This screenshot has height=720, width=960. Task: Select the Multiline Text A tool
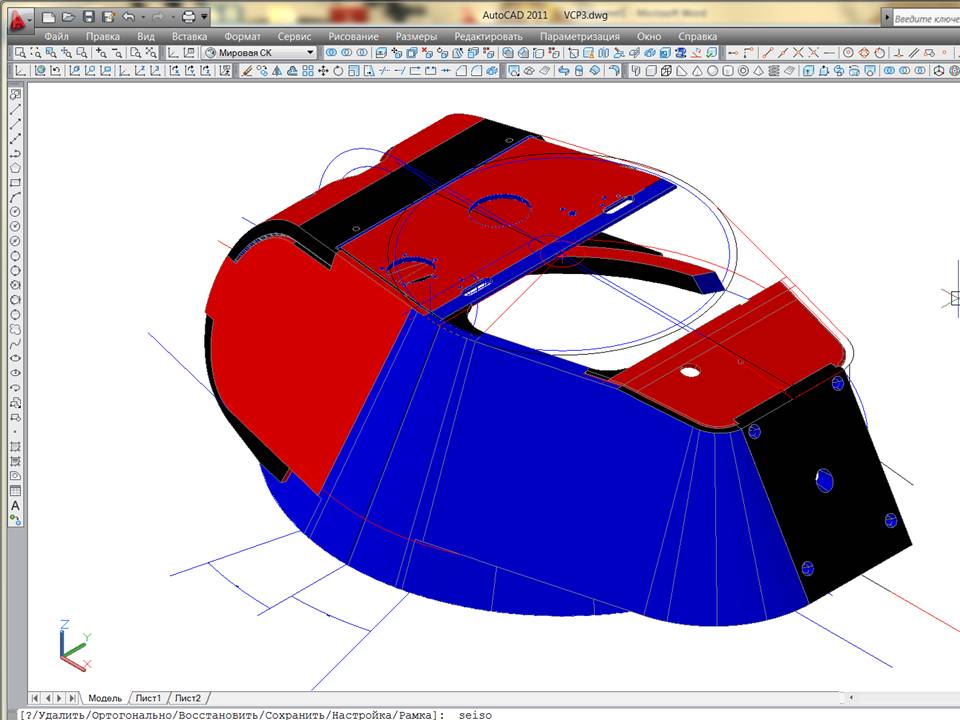coord(15,506)
